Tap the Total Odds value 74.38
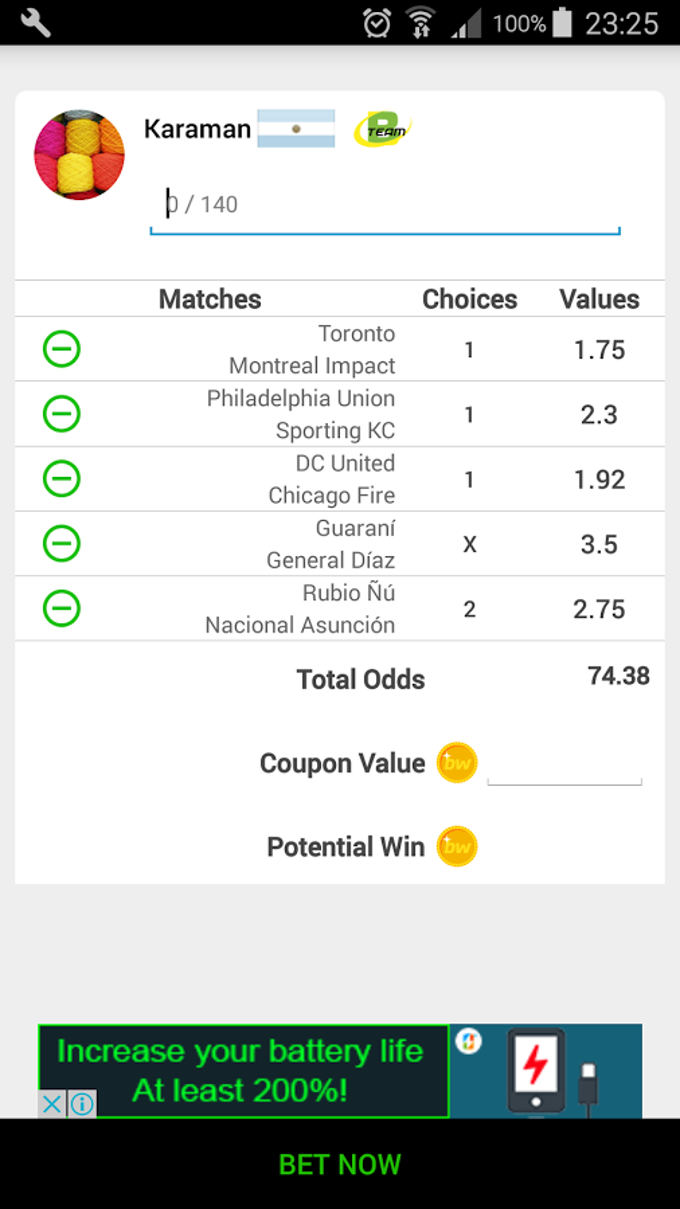The width and height of the screenshot is (680, 1209). point(619,676)
